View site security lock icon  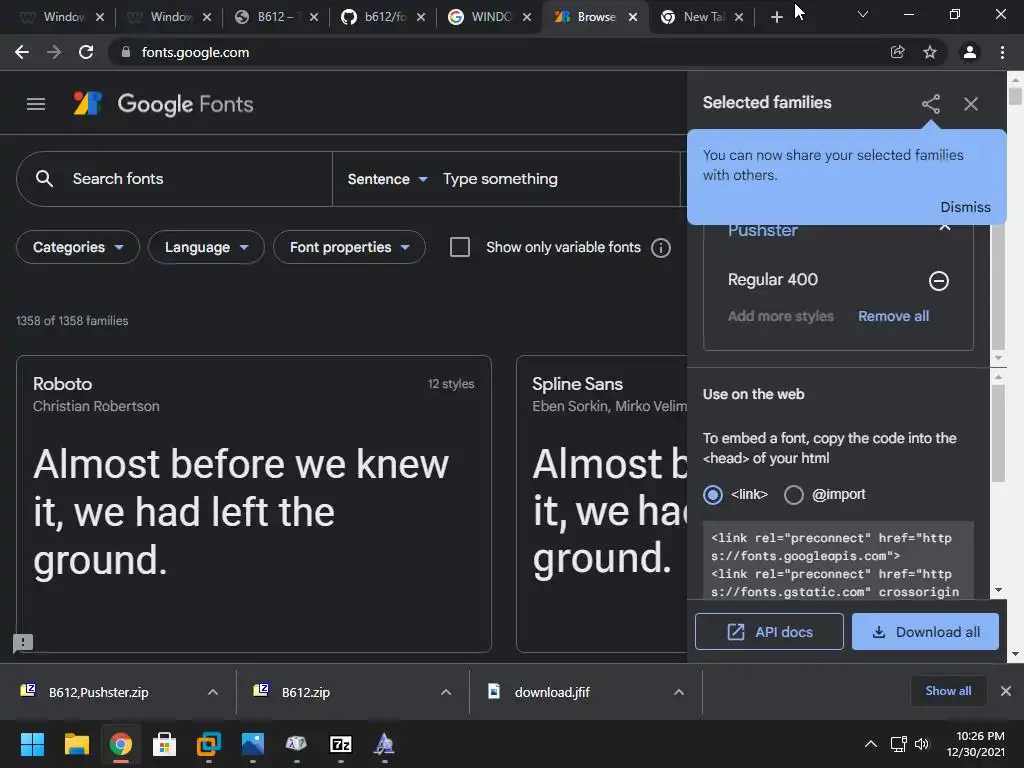(126, 52)
